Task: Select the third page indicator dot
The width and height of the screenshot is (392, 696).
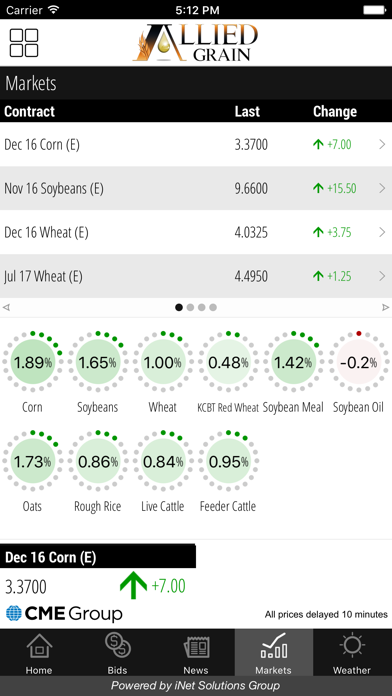Action: (202, 307)
